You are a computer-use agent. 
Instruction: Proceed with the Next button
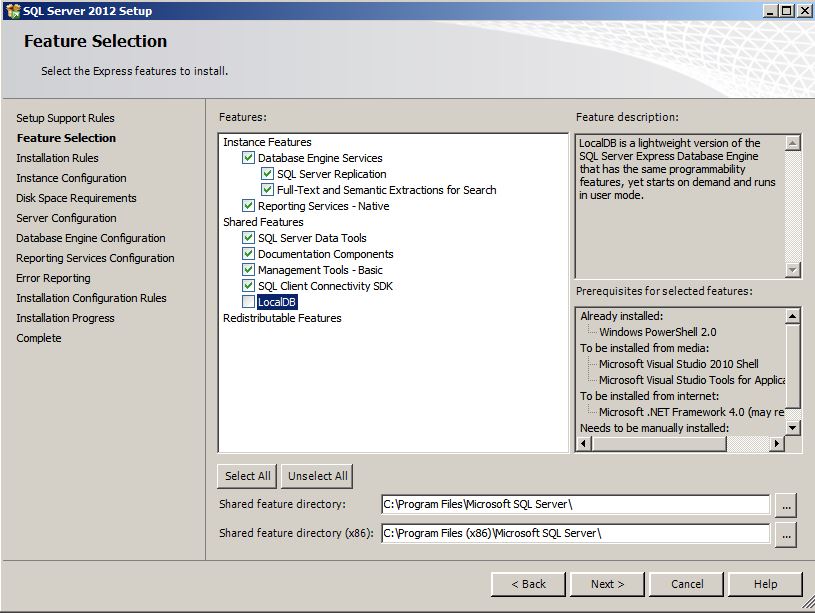click(607, 584)
